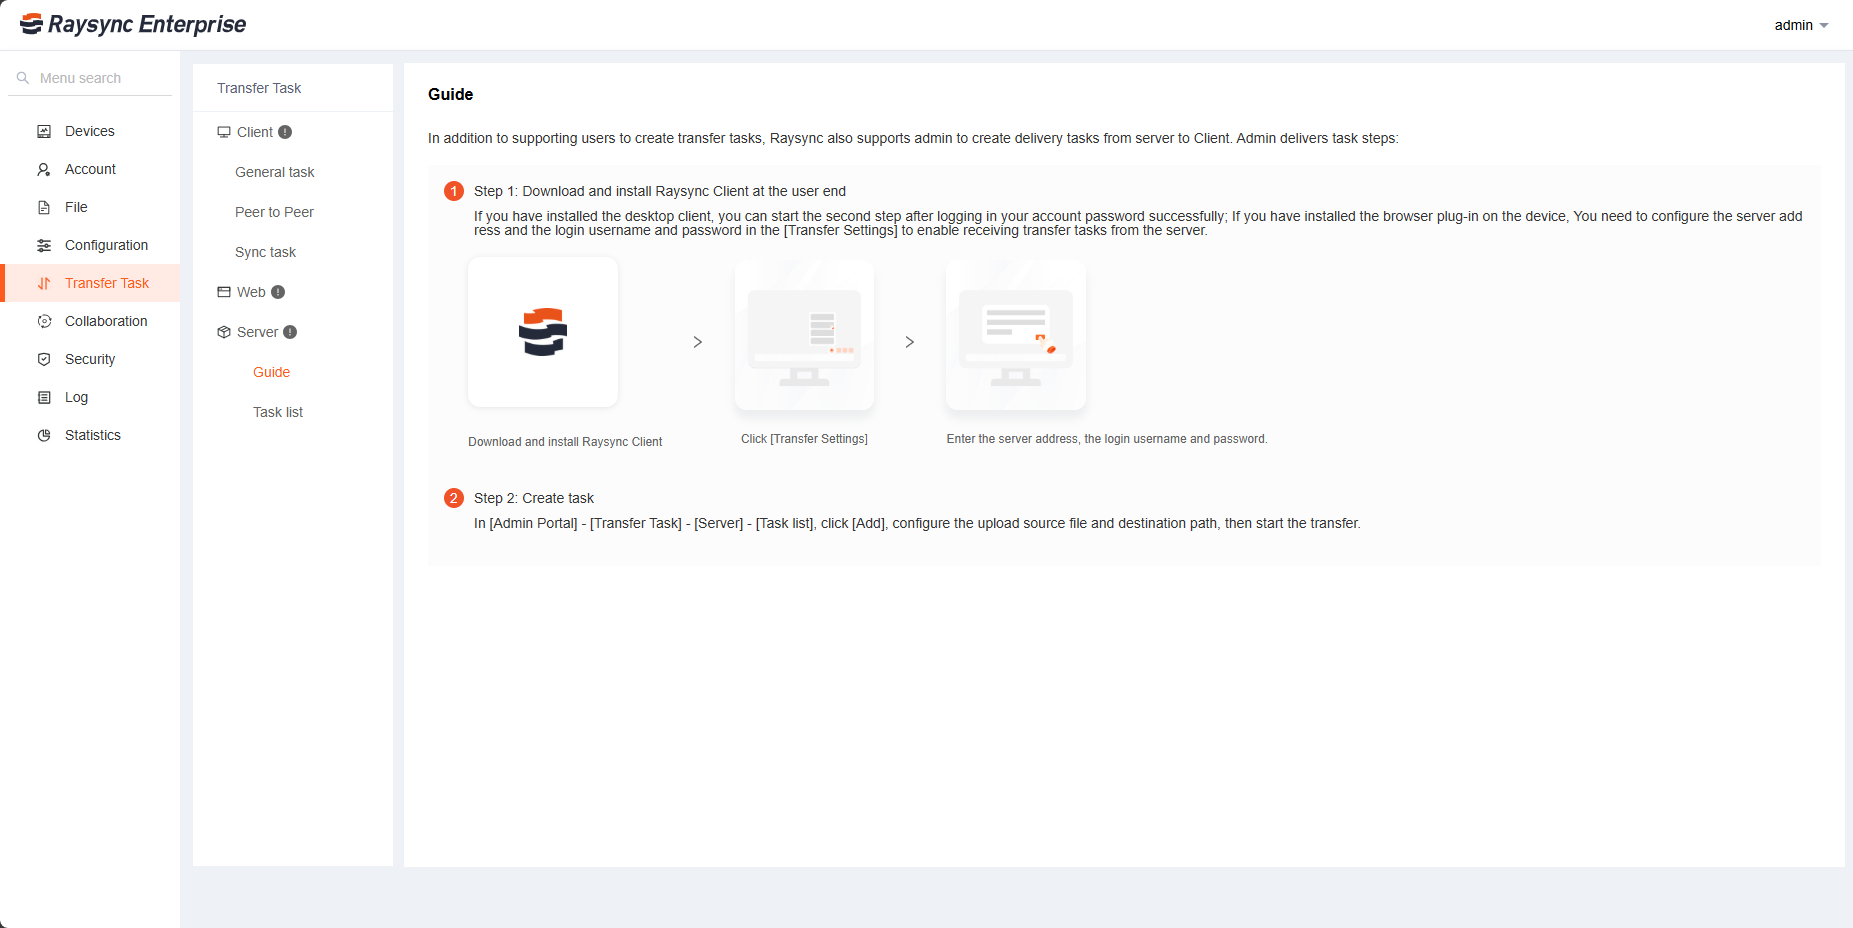Click the Account person icon
The height and width of the screenshot is (928, 1853).
(44, 169)
